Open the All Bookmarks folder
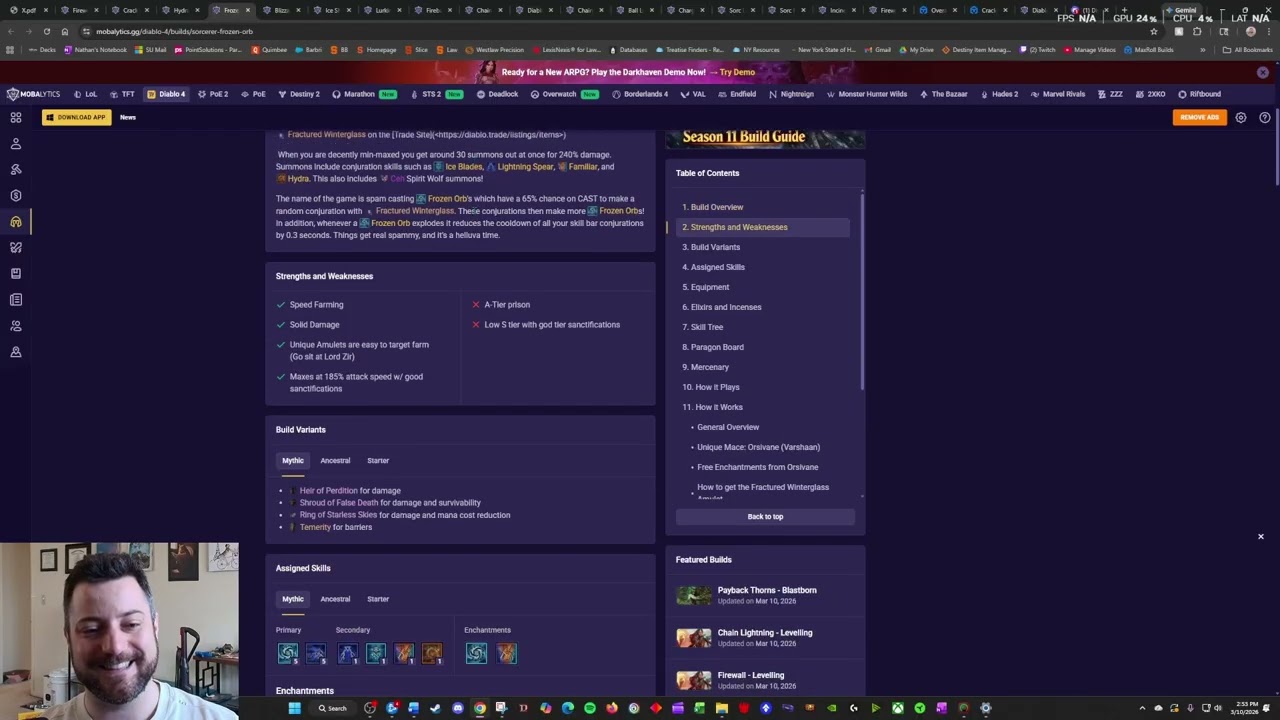This screenshot has width=1280, height=720. (x=1247, y=50)
